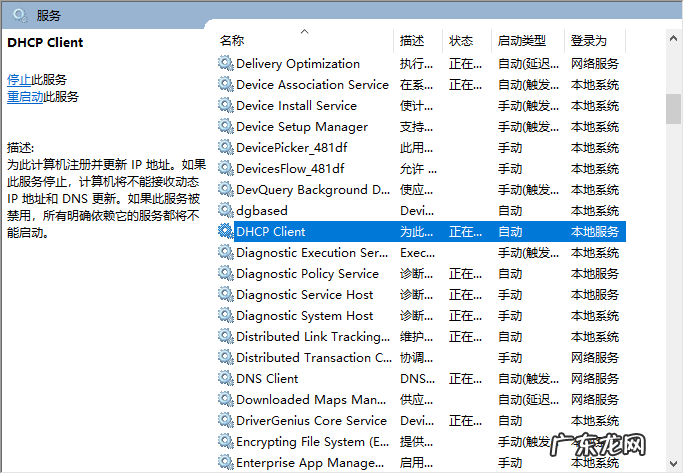Select the Diagnostic Execution Ser... name

pyautogui.click(x=312, y=252)
